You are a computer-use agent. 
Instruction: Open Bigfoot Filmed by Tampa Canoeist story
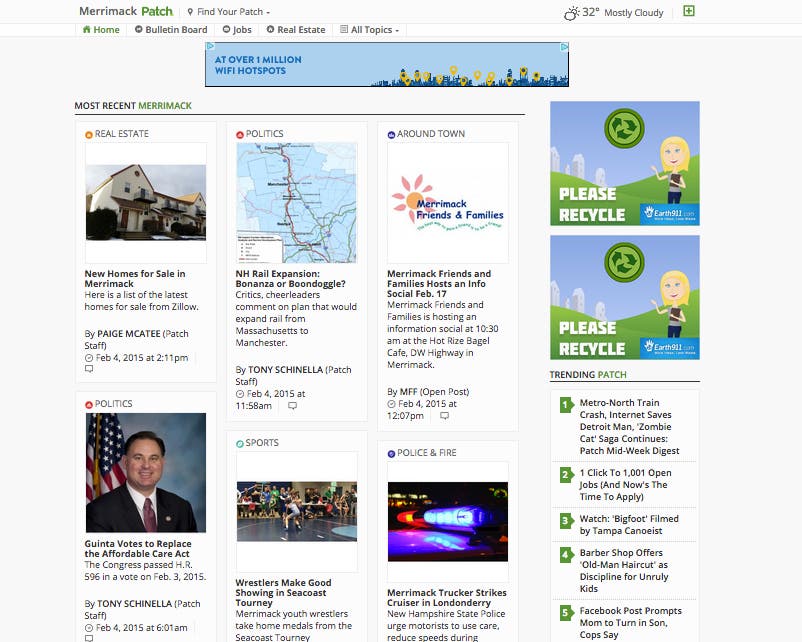[x=629, y=525]
